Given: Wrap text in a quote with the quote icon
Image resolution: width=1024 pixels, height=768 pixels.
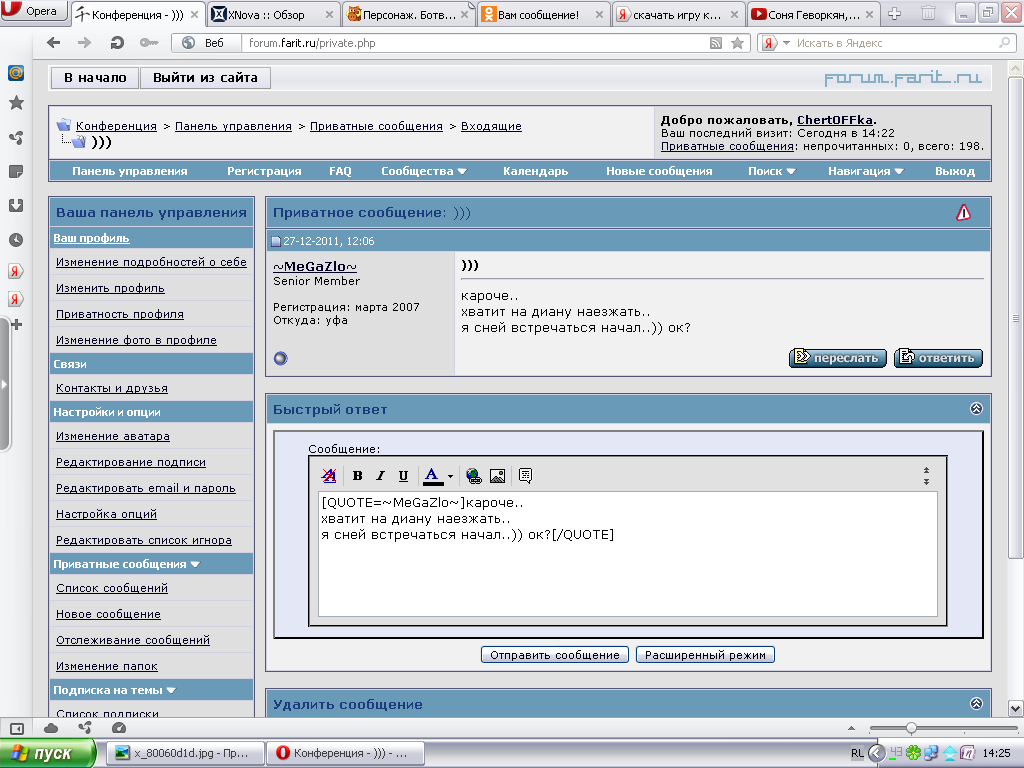Looking at the screenshot, I should tap(525, 475).
